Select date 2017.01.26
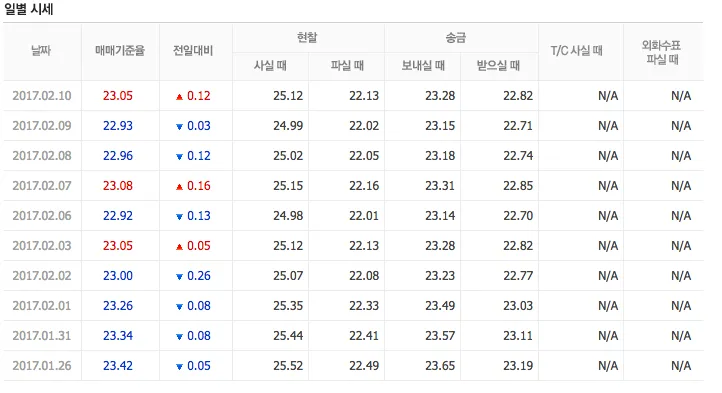The width and height of the screenshot is (722, 393). click(x=42, y=365)
